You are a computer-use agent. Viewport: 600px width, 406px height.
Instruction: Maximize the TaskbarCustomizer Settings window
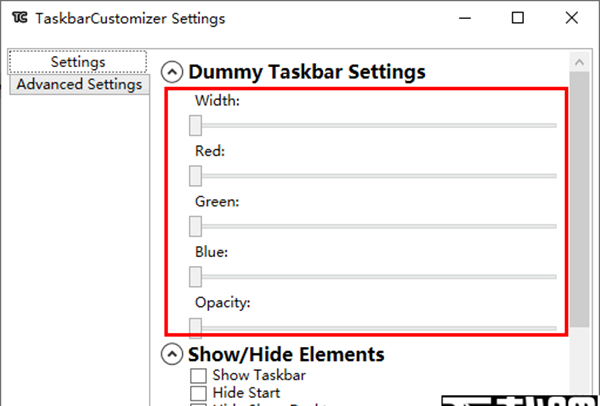coord(518,18)
